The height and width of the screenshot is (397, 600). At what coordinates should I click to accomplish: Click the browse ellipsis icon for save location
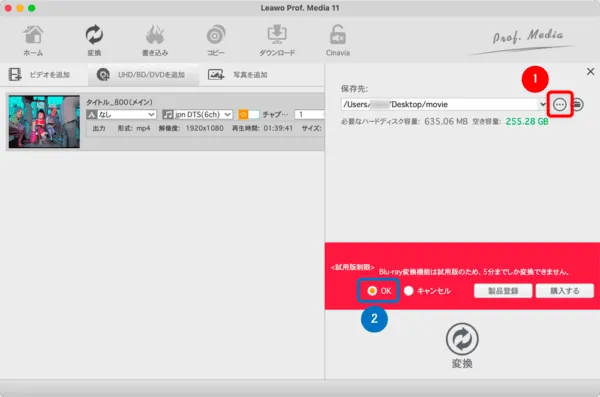pos(559,105)
